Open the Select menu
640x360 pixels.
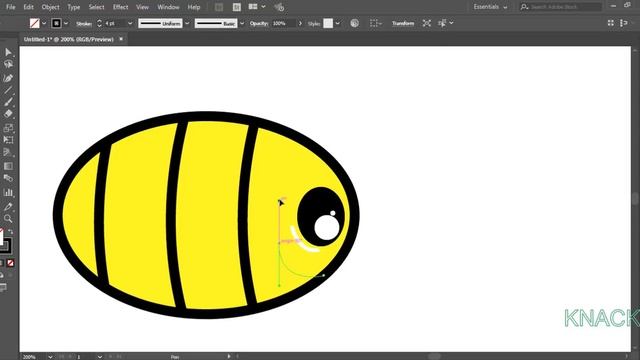click(x=96, y=7)
